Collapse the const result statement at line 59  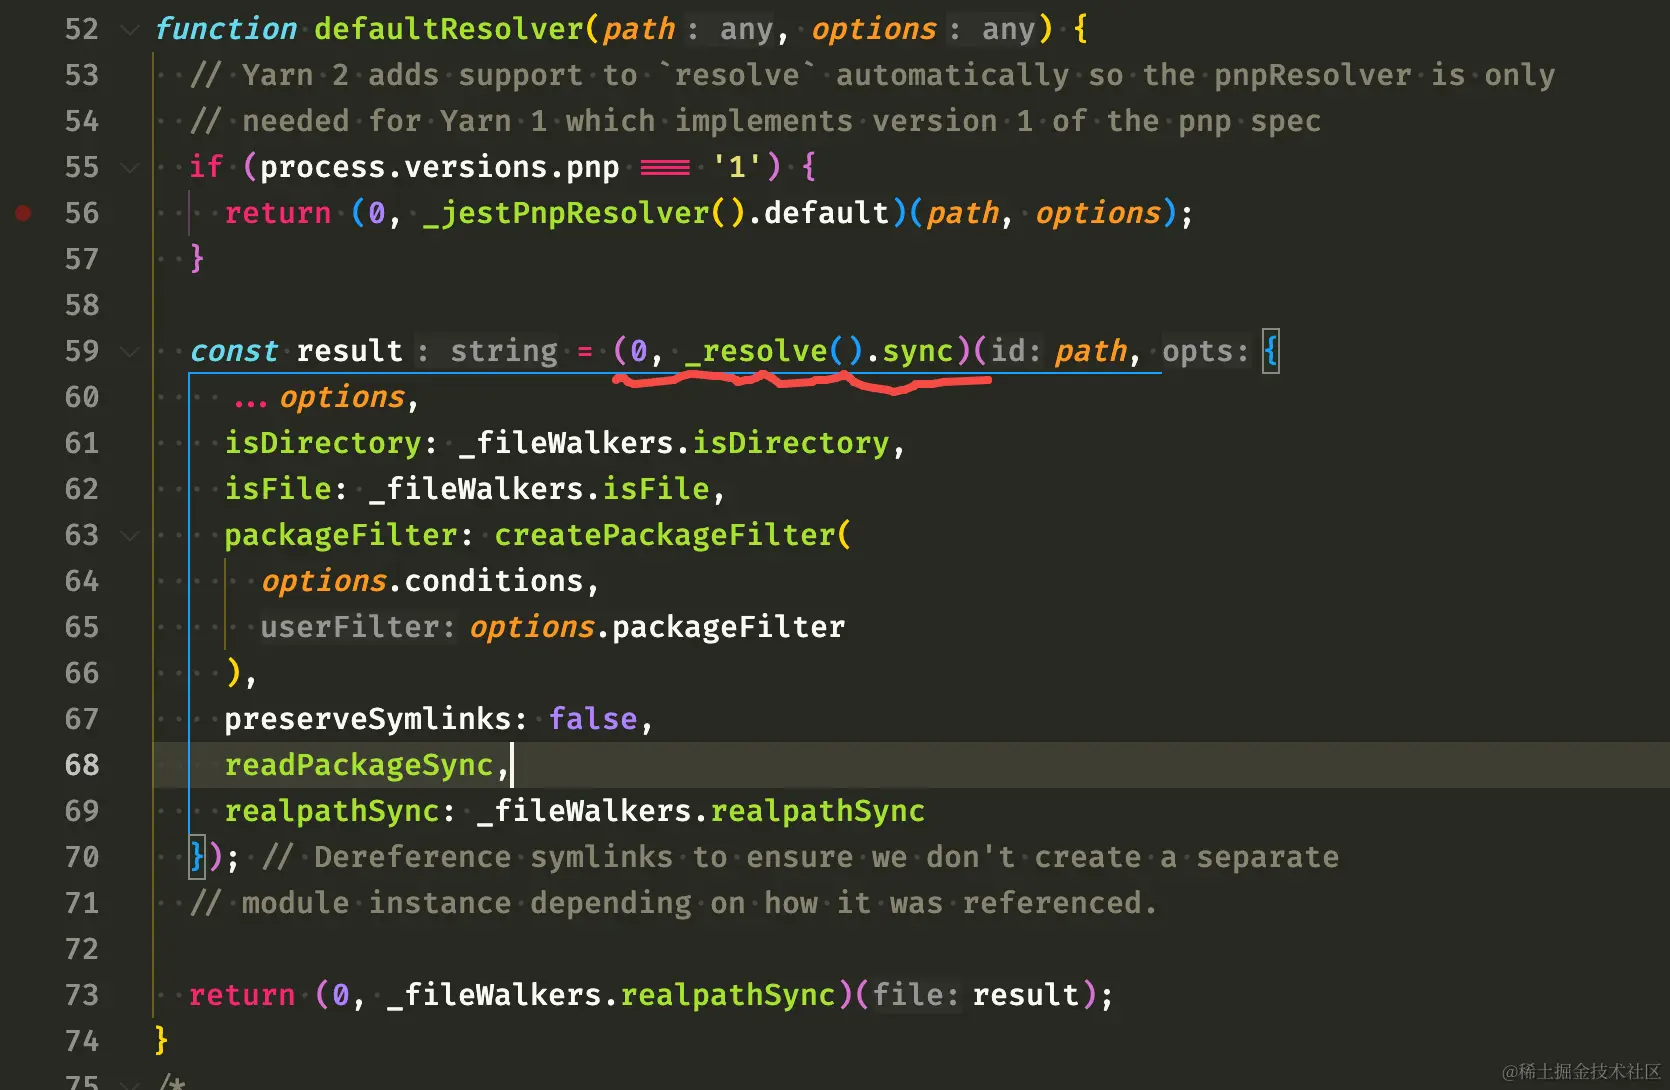coord(129,351)
